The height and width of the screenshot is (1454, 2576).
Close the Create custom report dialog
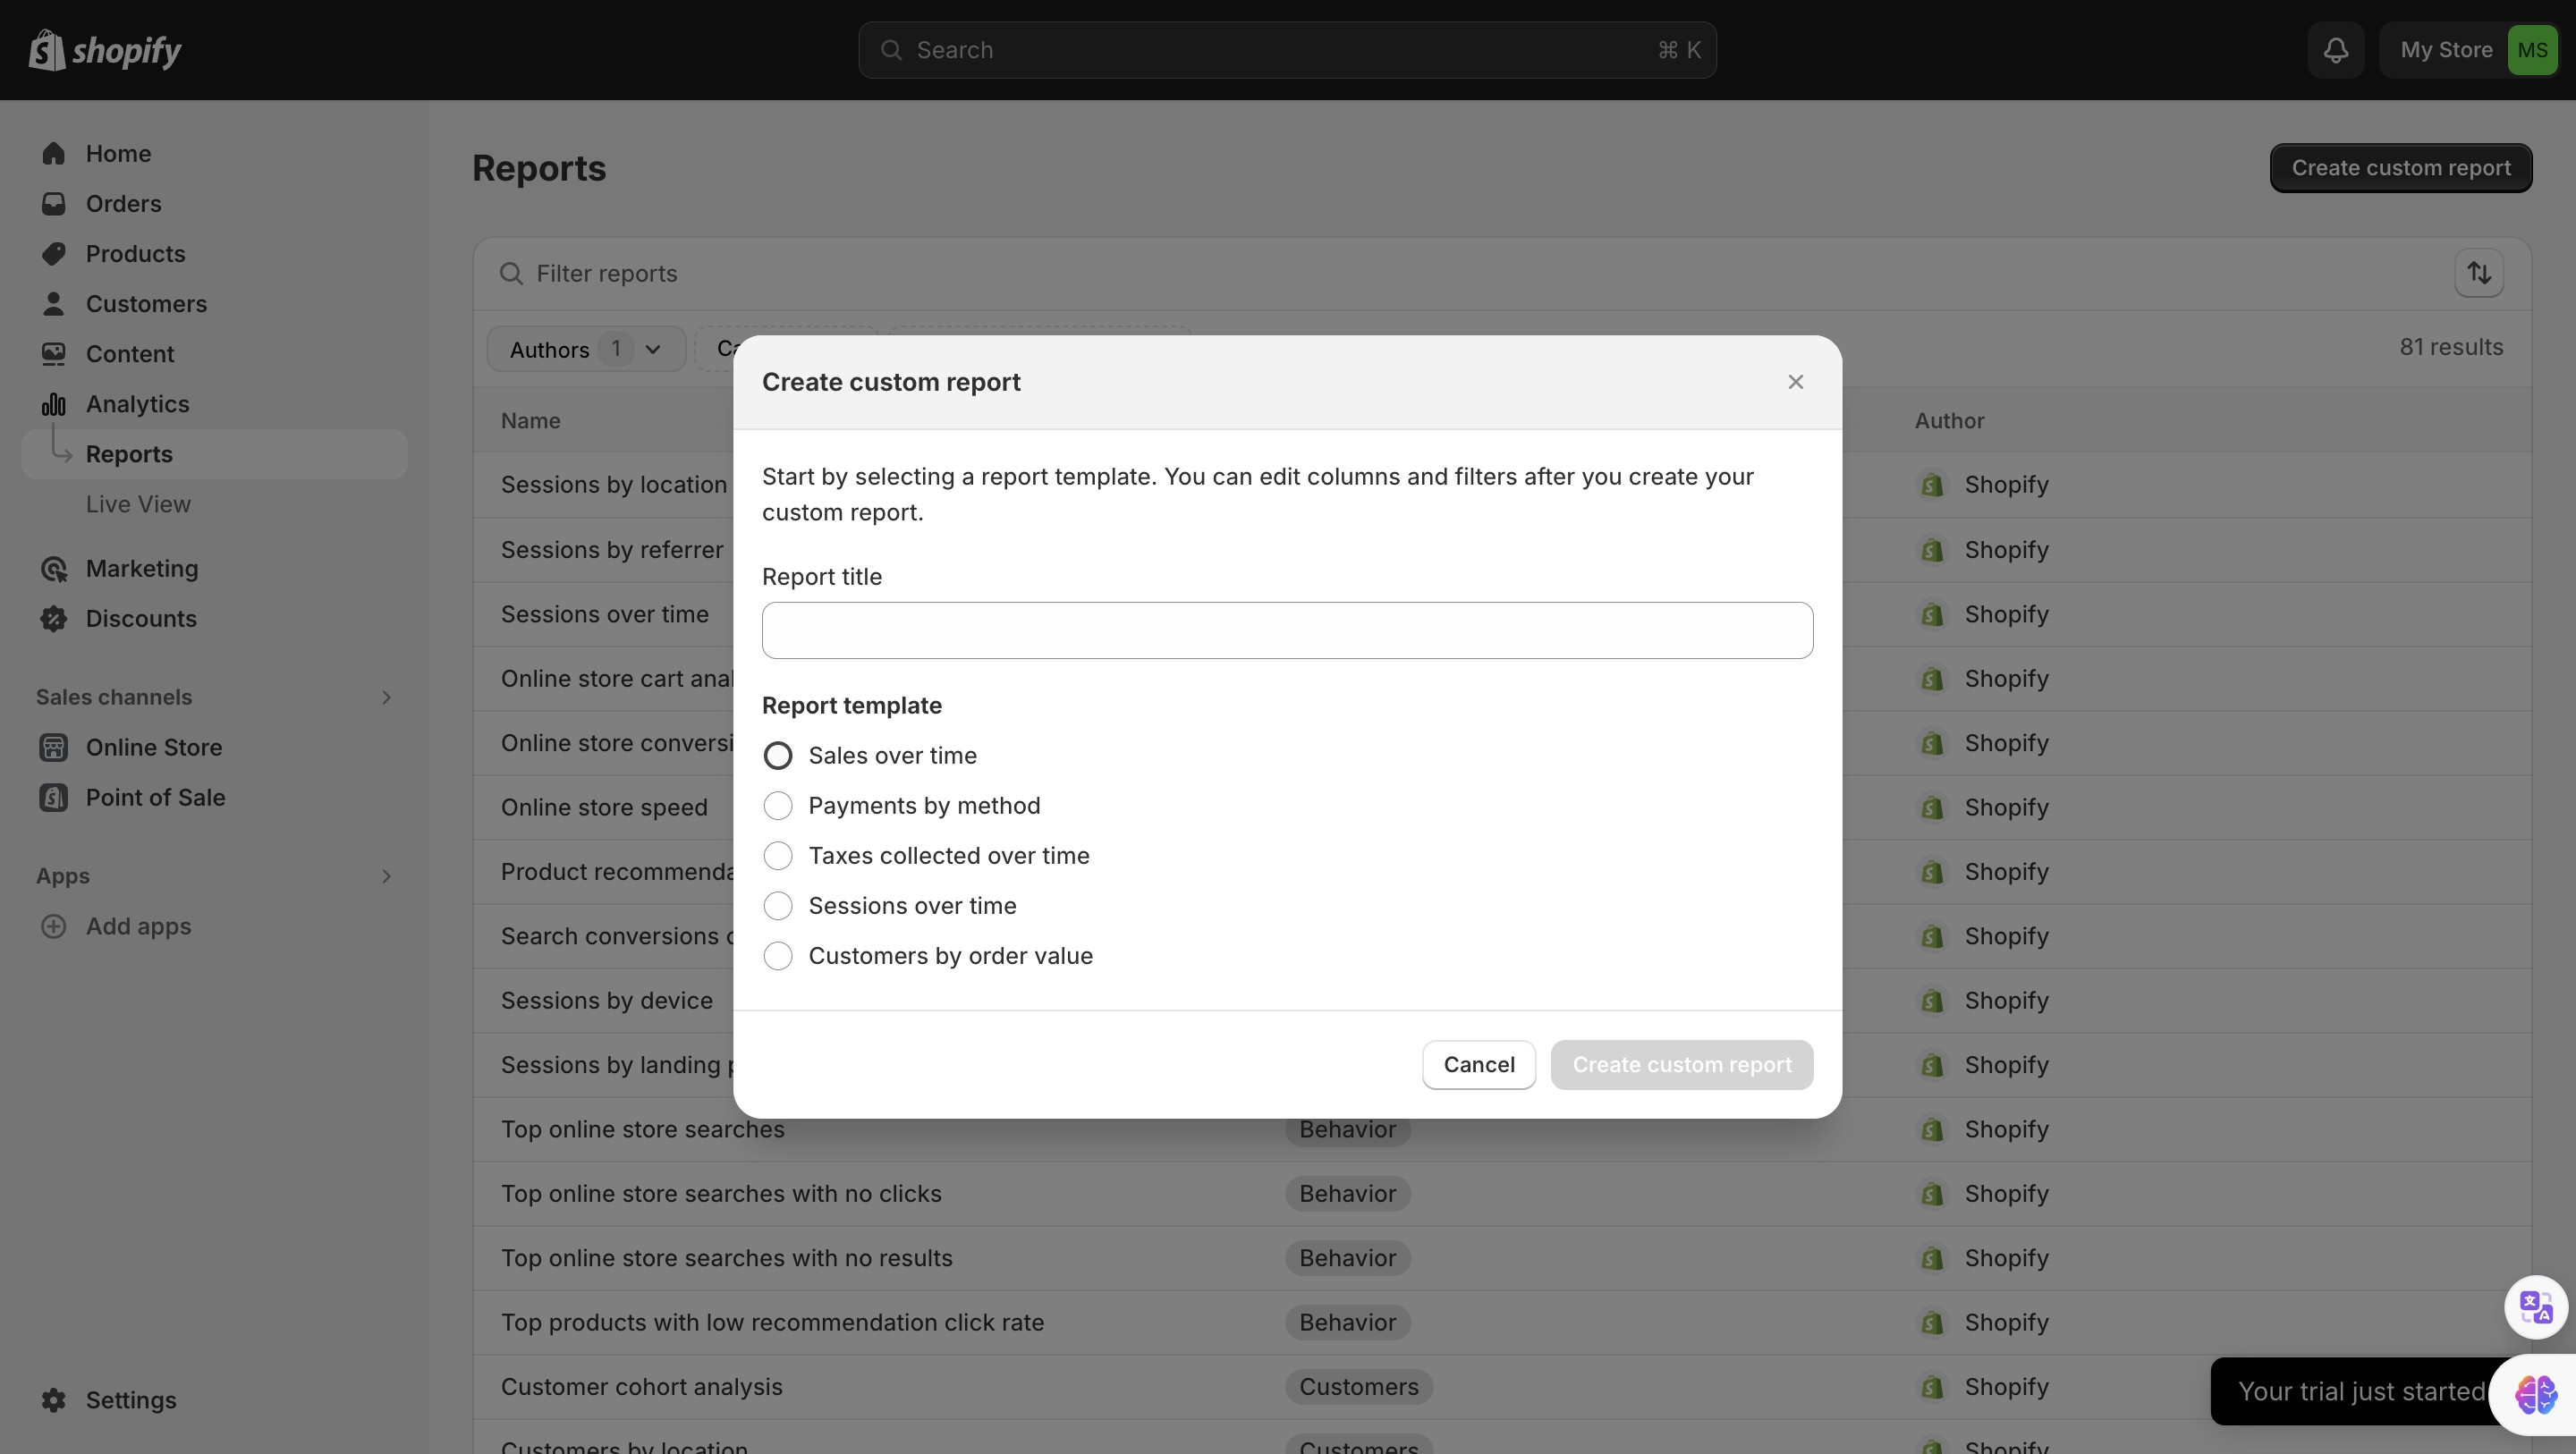coord(1795,382)
